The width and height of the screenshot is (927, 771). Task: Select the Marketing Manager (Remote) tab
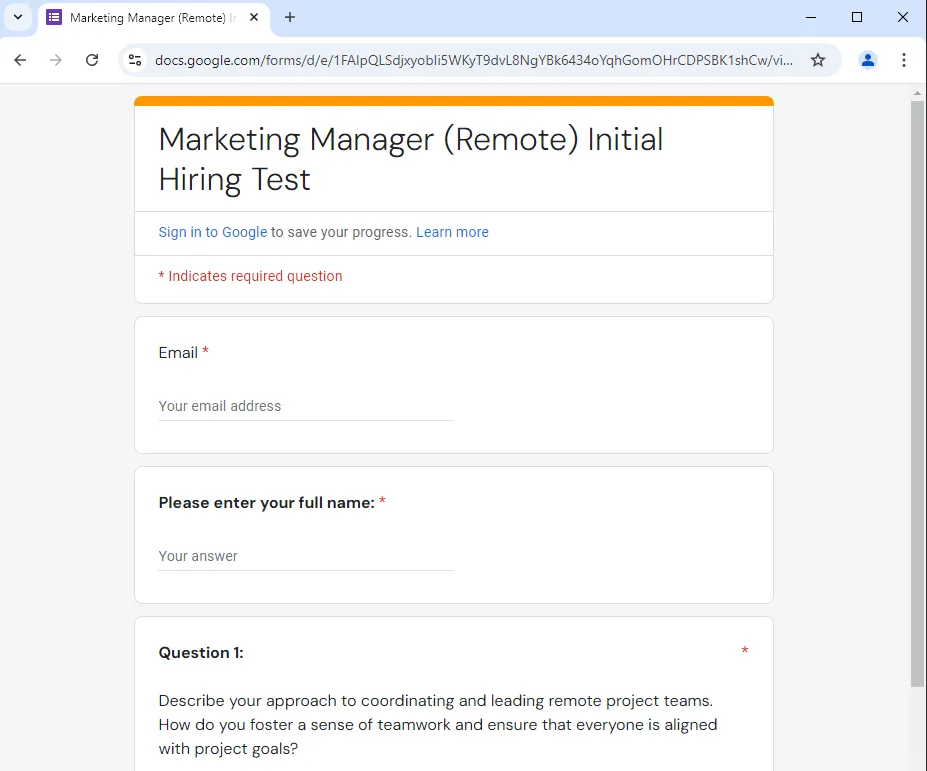coord(150,18)
